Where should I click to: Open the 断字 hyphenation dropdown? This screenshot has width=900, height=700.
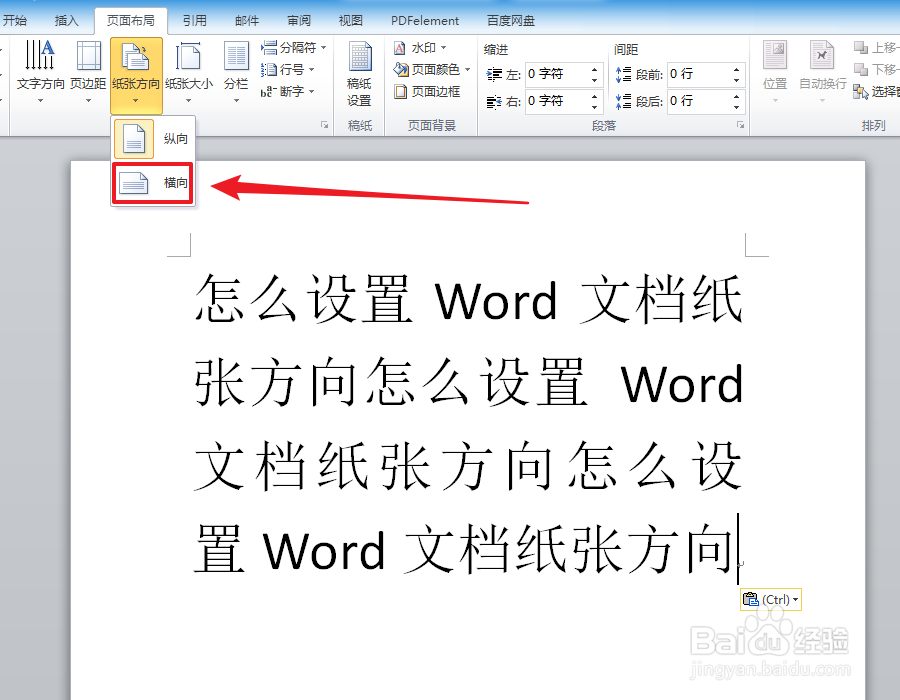tap(288, 91)
